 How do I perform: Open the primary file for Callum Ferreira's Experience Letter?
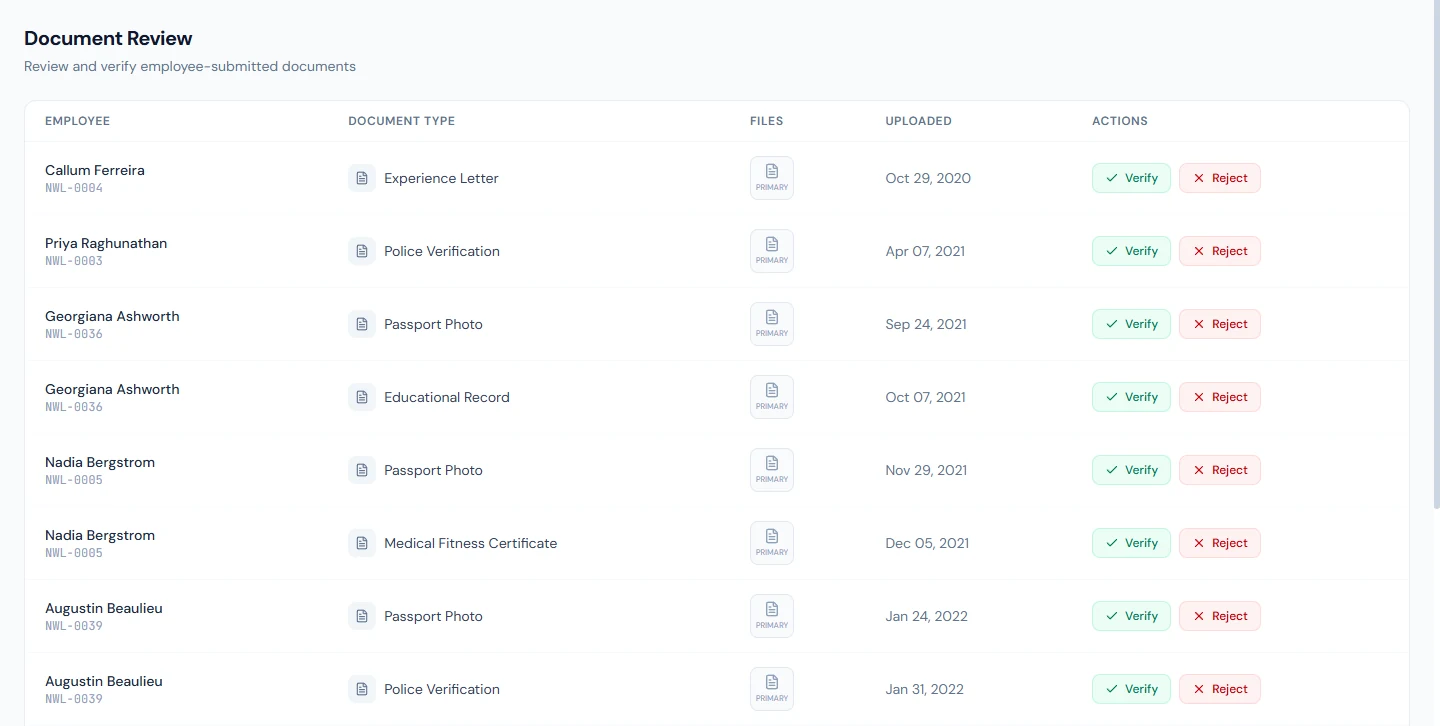(772, 178)
